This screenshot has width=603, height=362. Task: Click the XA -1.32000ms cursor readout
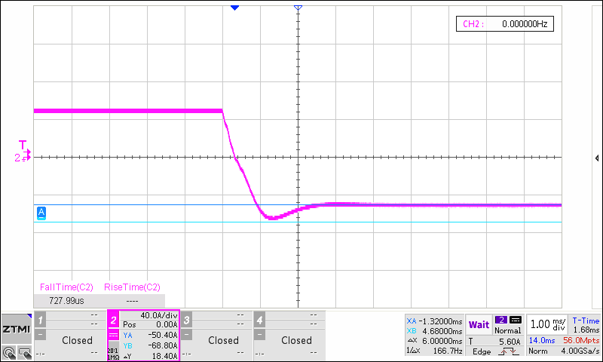coord(435,321)
